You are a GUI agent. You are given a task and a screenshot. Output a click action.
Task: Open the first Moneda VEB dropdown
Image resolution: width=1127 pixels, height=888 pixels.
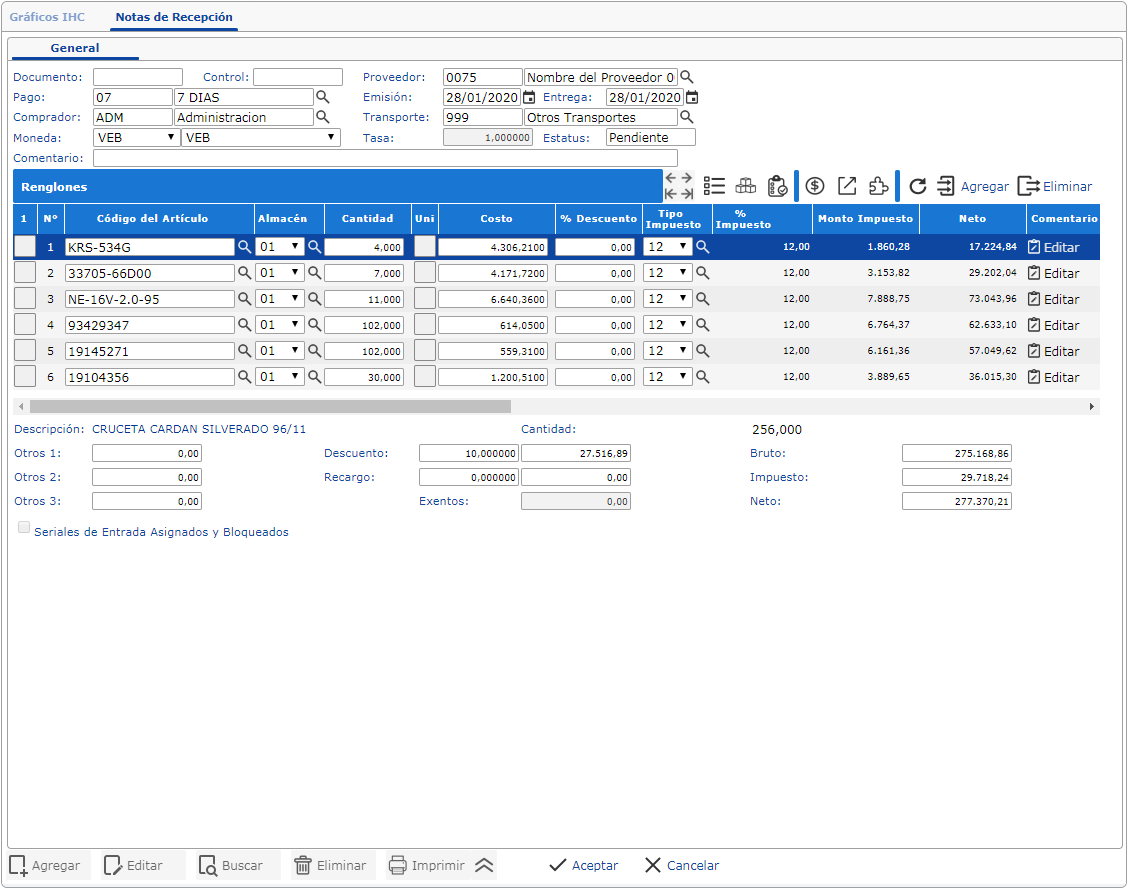136,138
